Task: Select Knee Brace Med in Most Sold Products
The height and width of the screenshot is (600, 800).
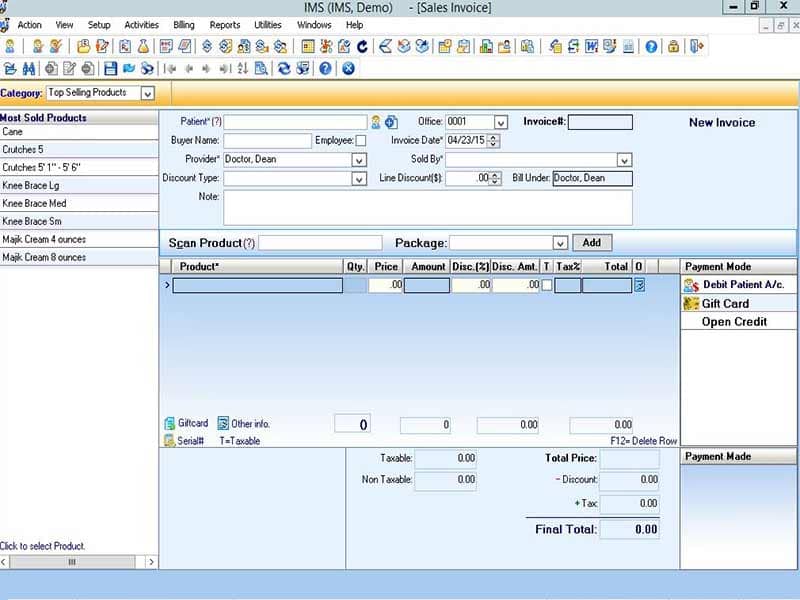Action: 79,203
